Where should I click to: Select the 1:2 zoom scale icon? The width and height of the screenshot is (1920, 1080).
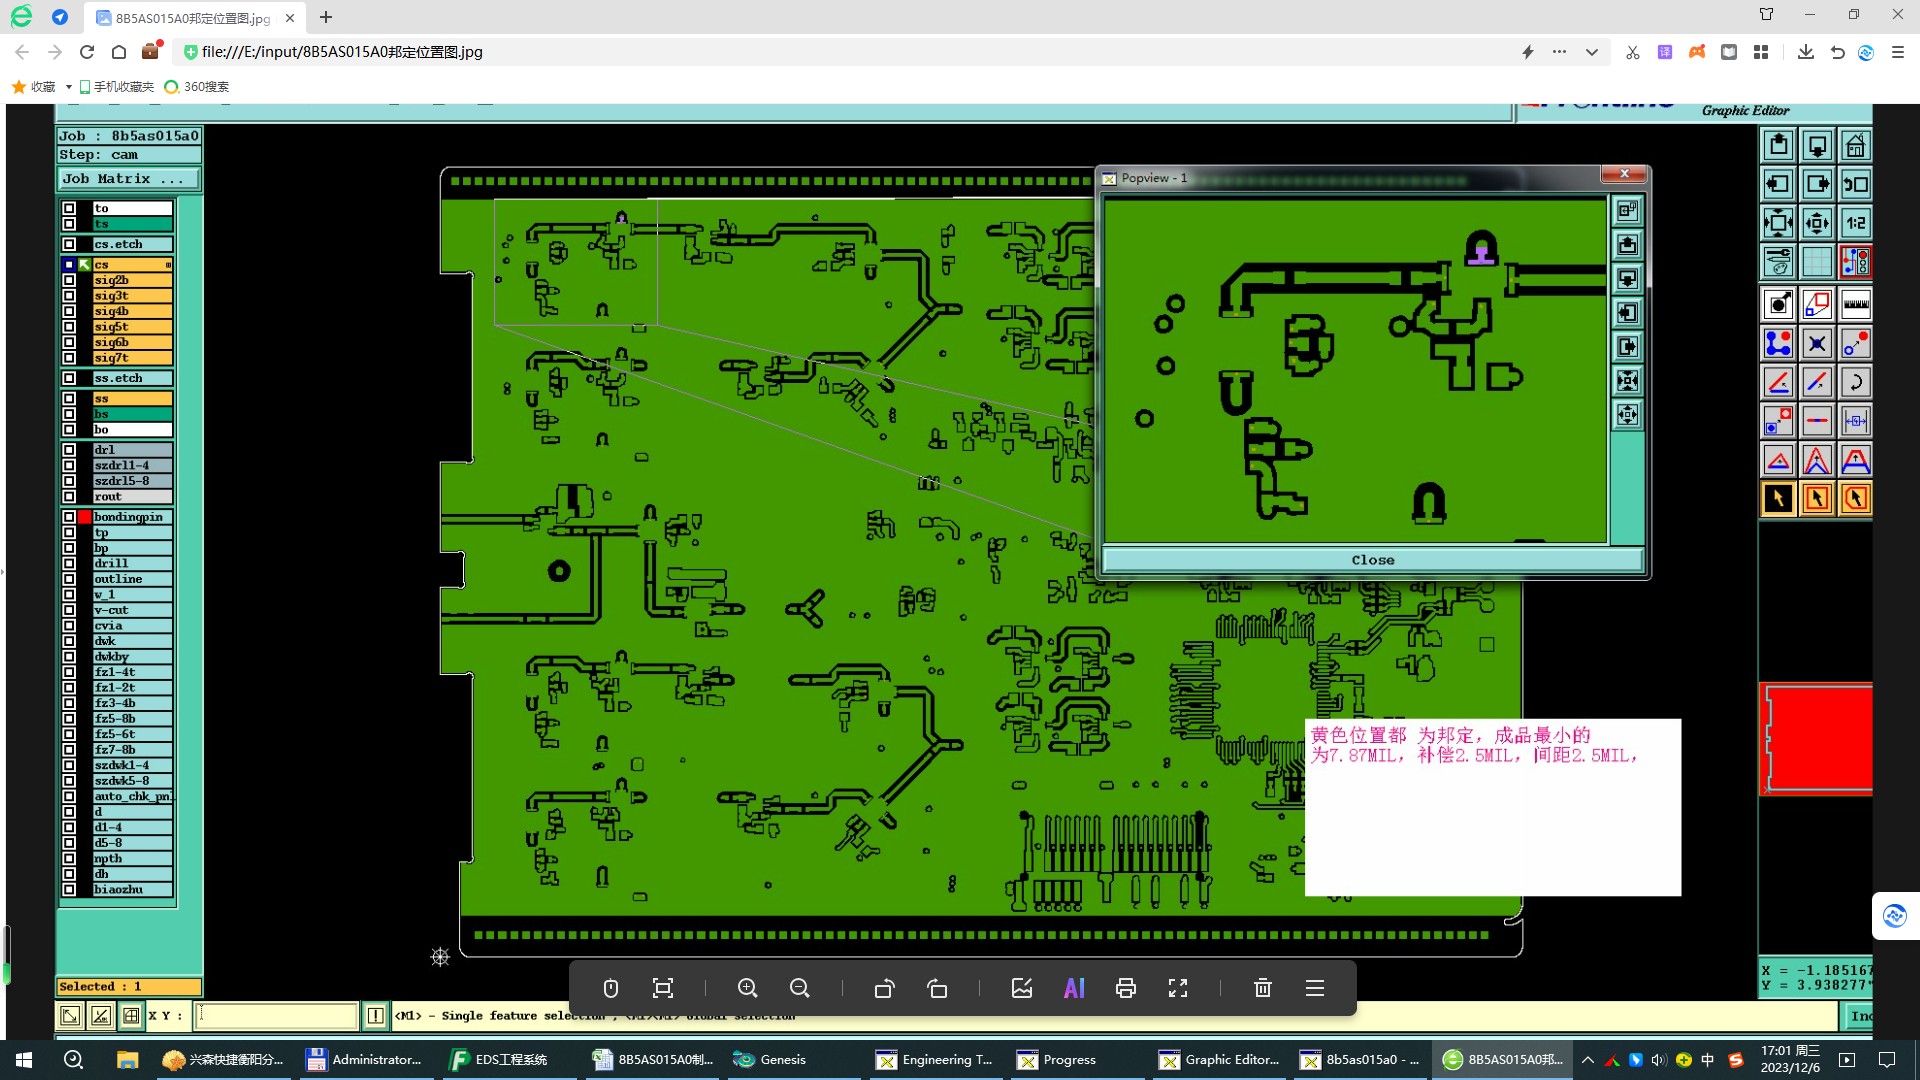click(x=1856, y=223)
